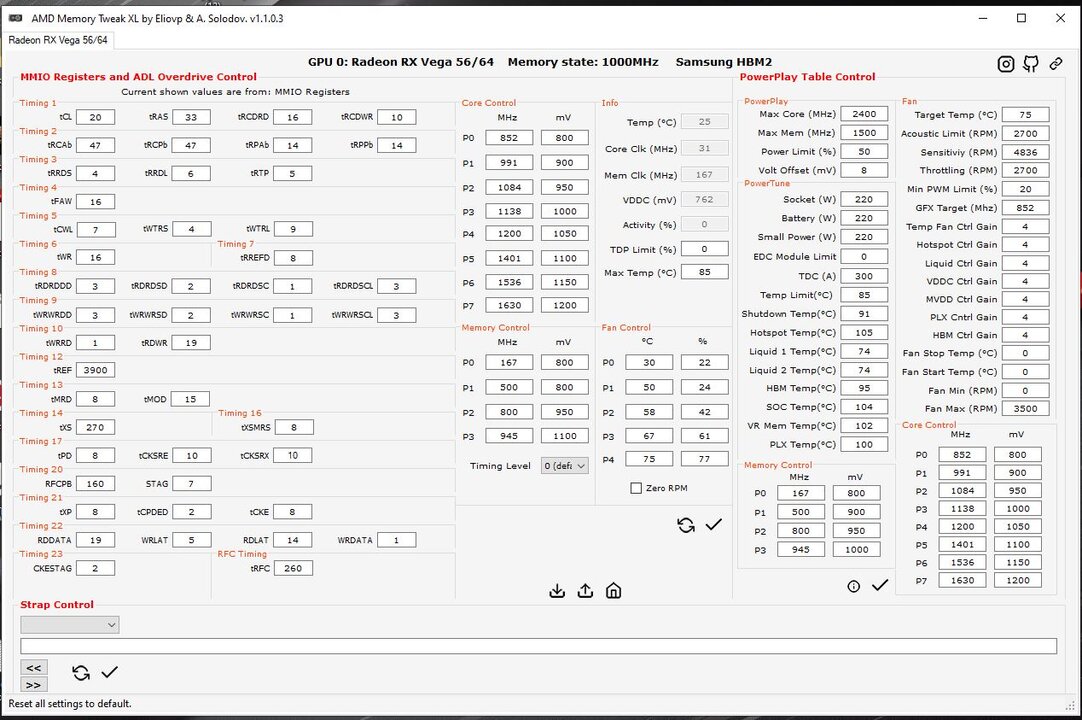The height and width of the screenshot is (720, 1082).
Task: Click PowerPlay Core Control P7 MHz field
Action: point(962,580)
